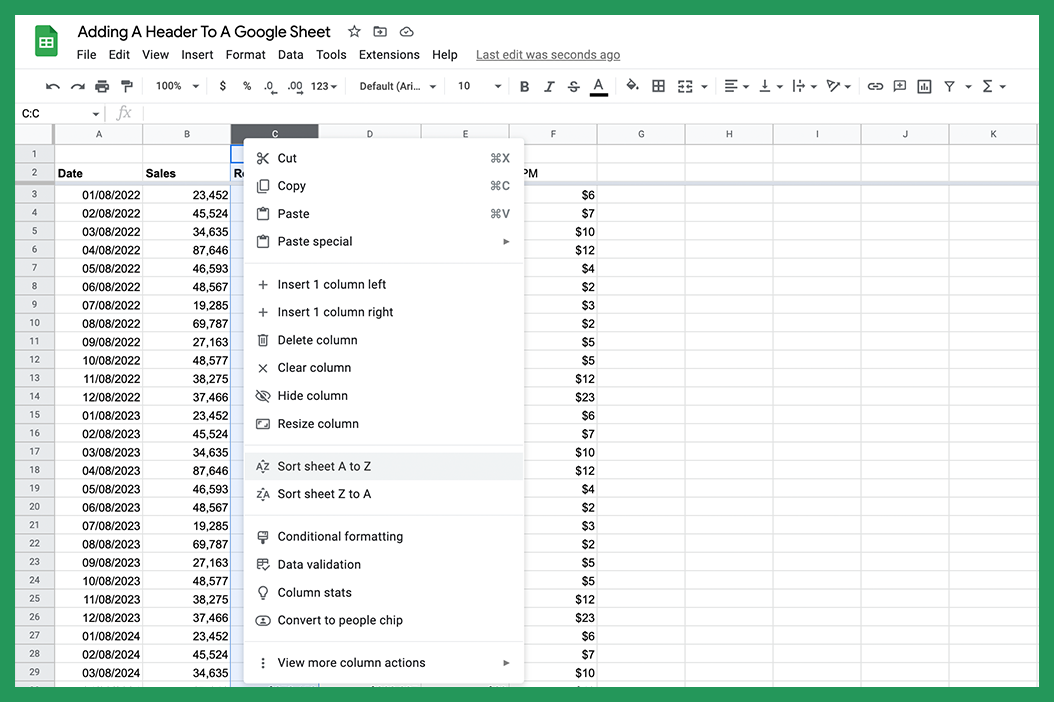
Task: Select the Paint format tool
Action: click(125, 87)
